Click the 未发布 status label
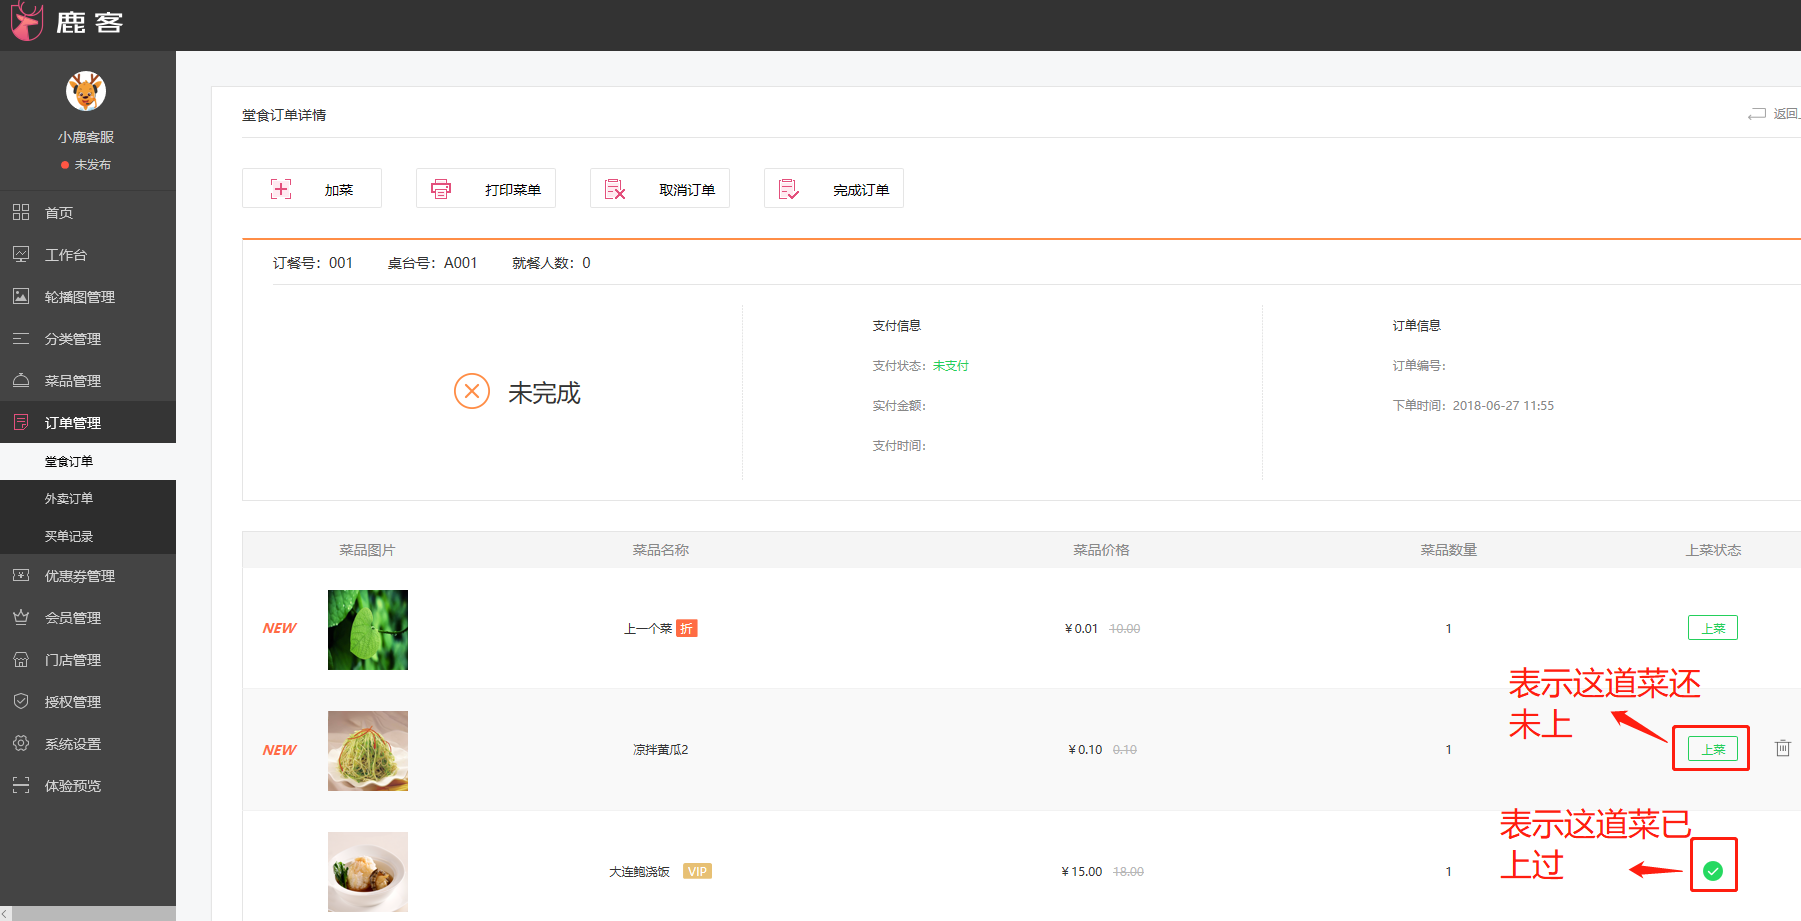Screen dimensions: 1801x921 tap(93, 165)
